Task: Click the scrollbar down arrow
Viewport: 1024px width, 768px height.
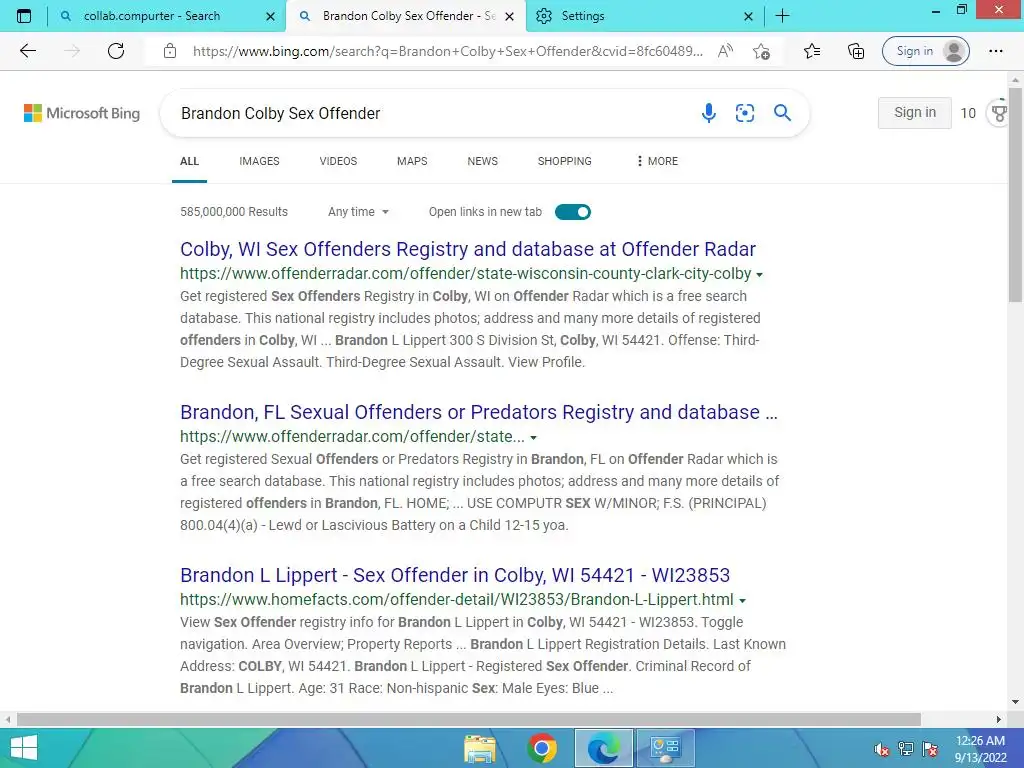Action: [x=1015, y=702]
